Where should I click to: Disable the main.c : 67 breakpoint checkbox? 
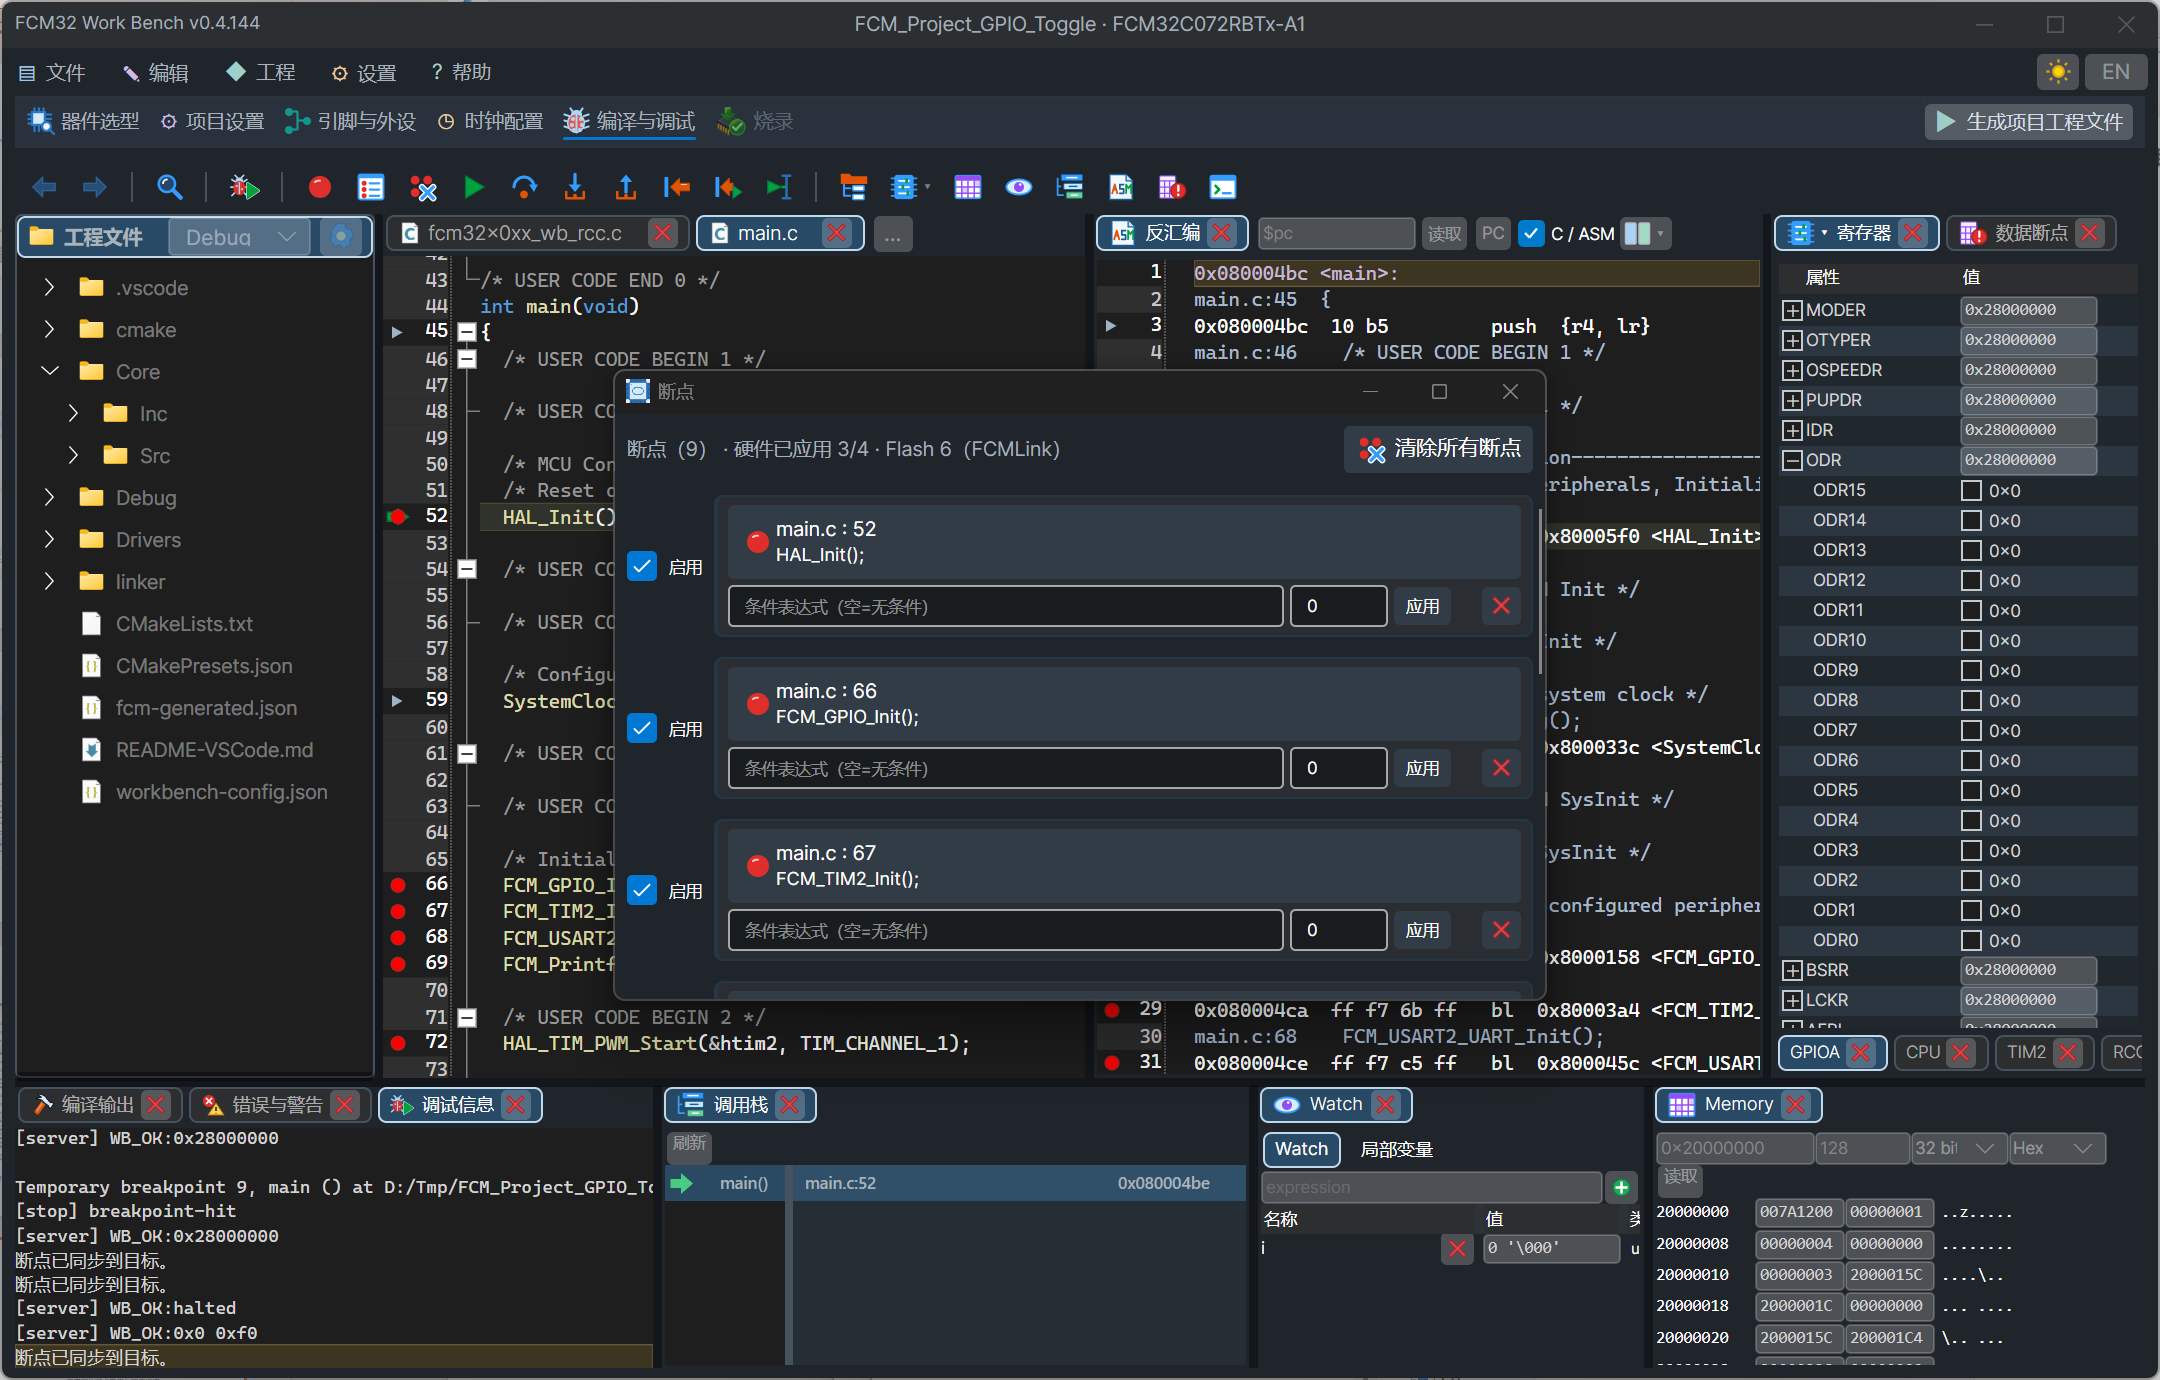tap(642, 890)
